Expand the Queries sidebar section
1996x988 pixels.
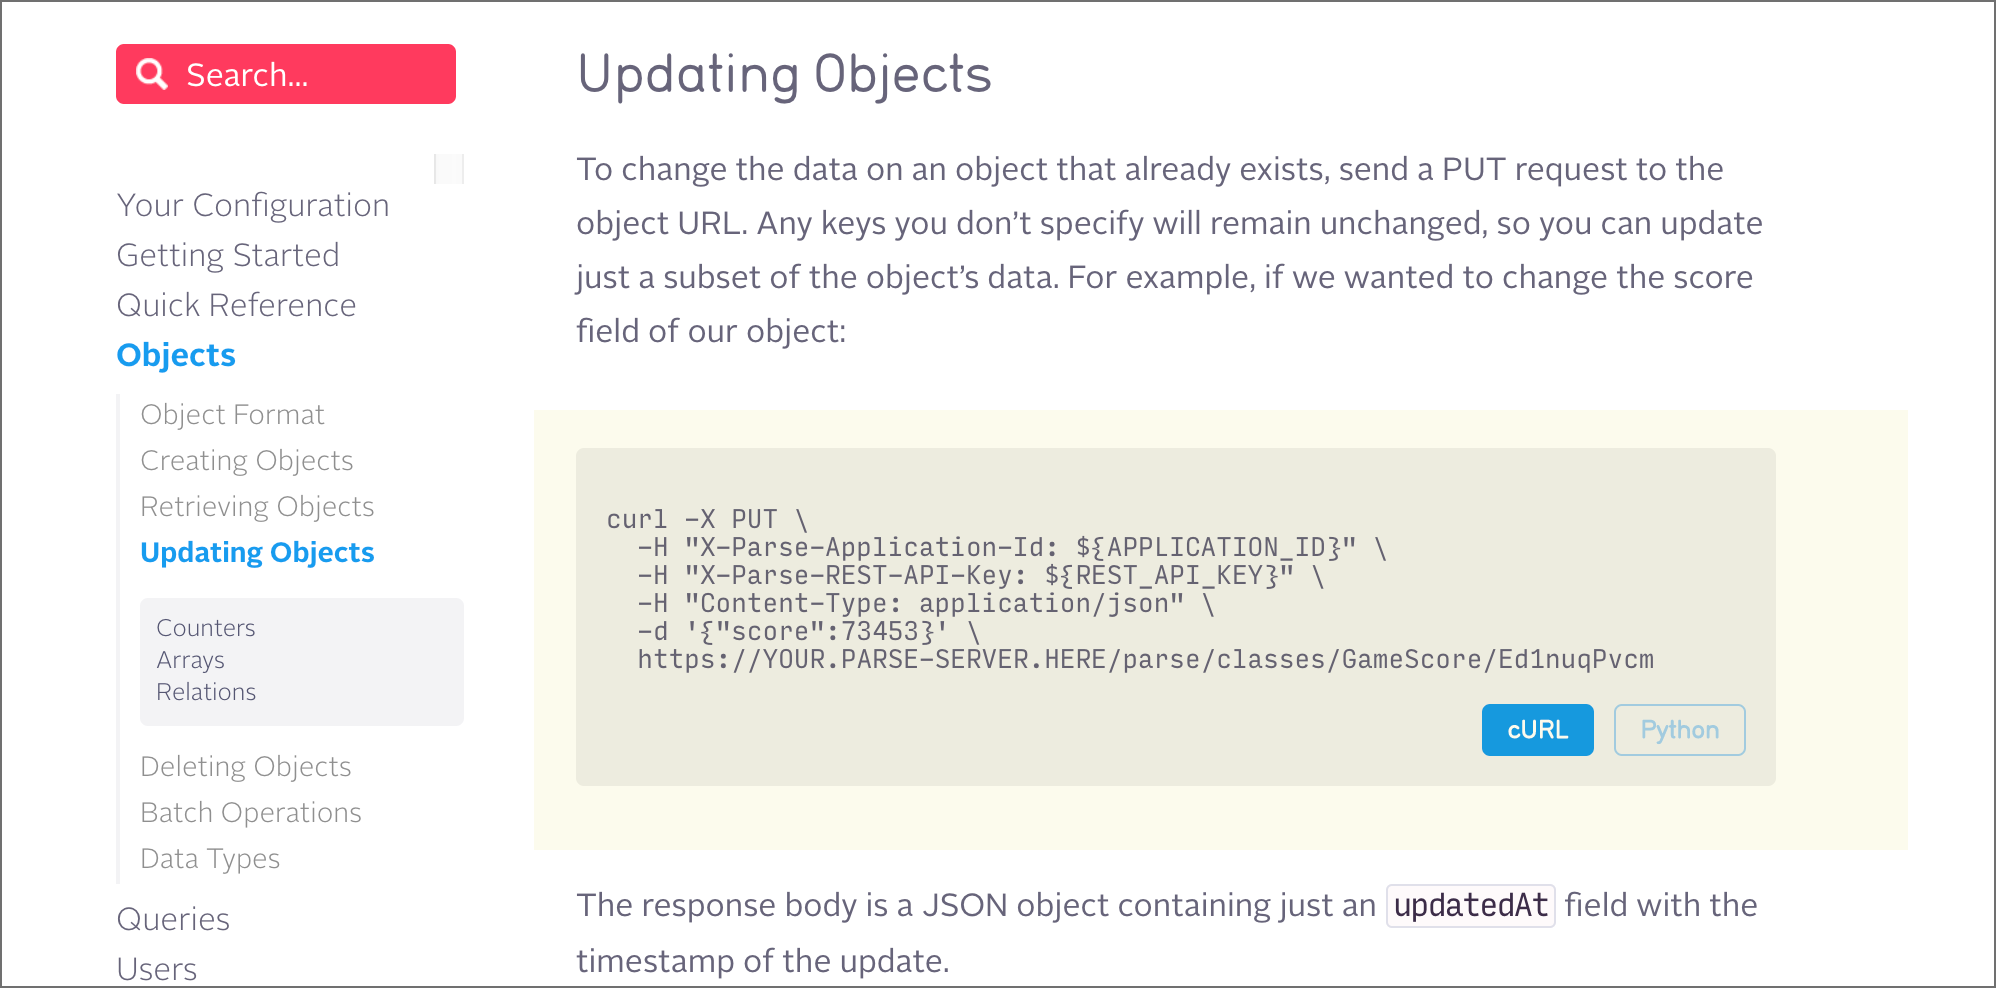pos(173,919)
